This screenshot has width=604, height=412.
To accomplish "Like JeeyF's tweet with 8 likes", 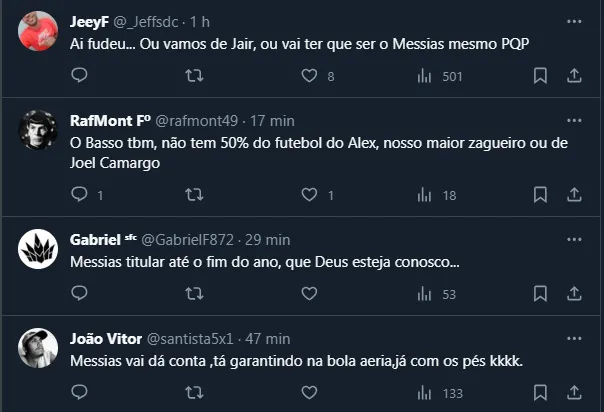I will 310,76.
